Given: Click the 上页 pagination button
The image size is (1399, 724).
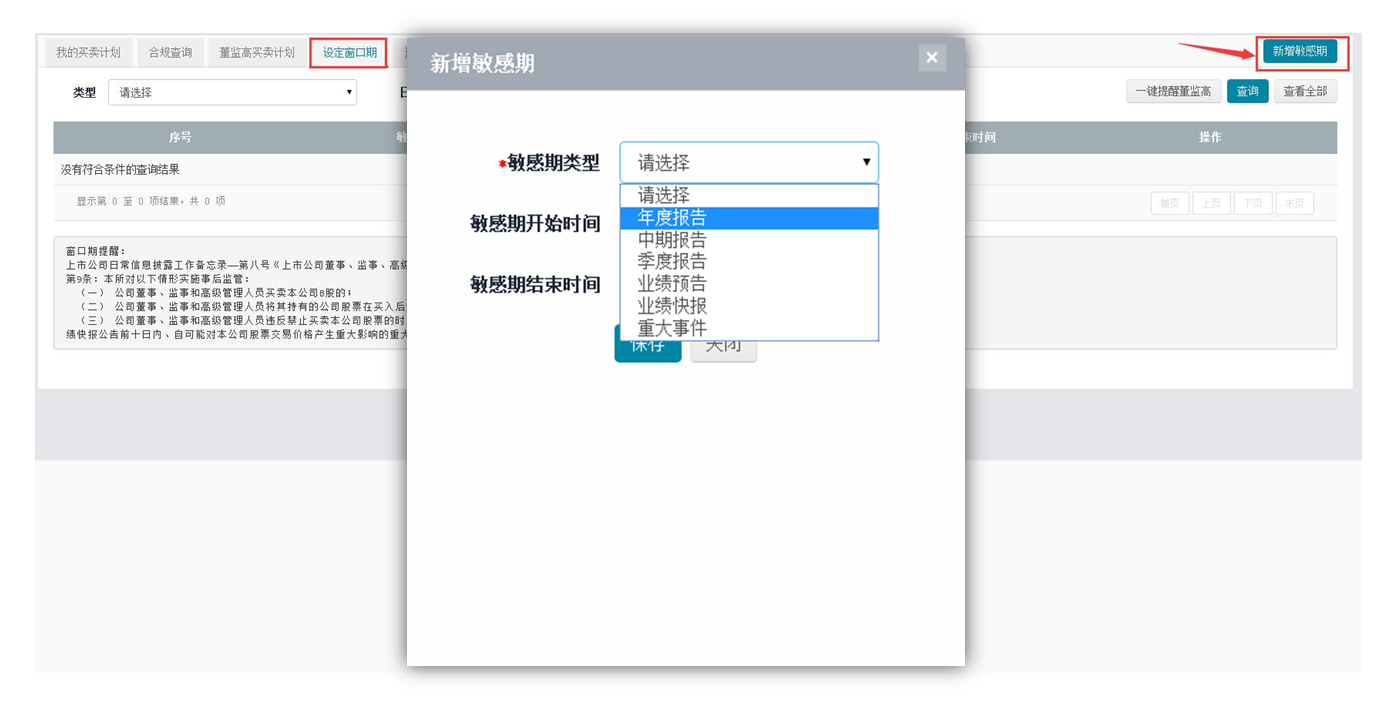Looking at the screenshot, I should click(1211, 204).
